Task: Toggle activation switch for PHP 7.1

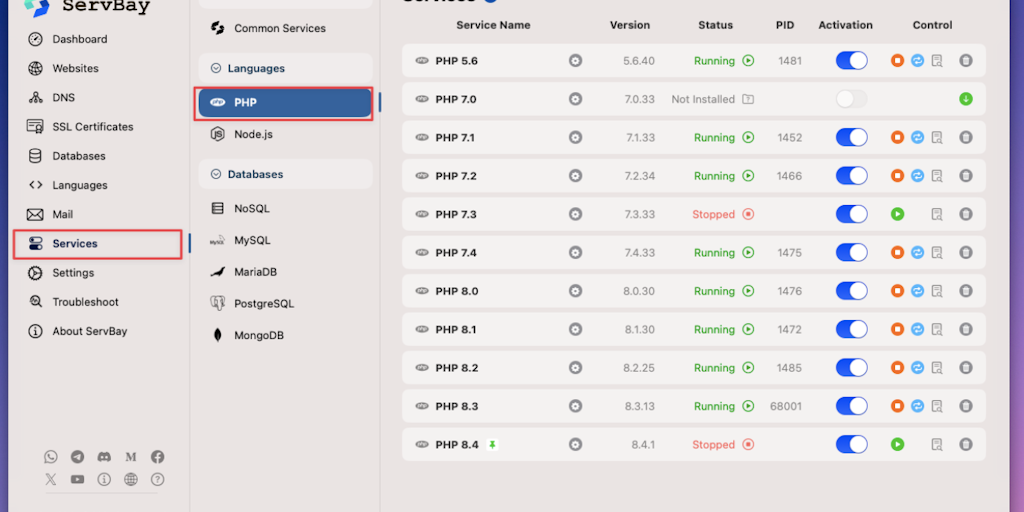Action: [852, 138]
